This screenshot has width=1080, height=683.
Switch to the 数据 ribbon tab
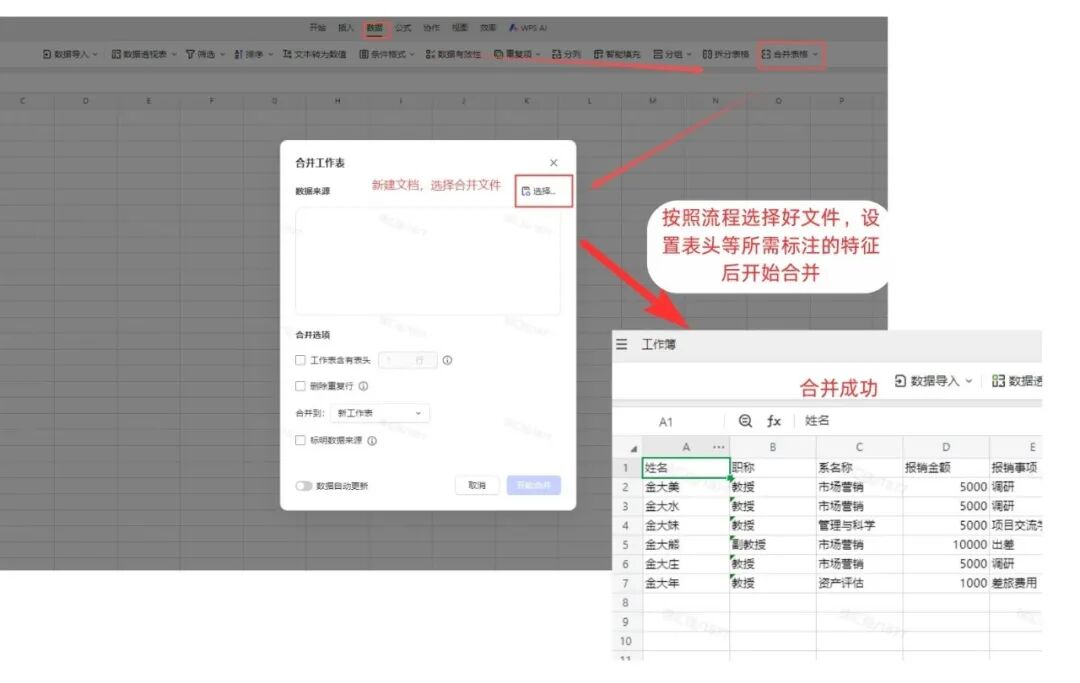375,28
